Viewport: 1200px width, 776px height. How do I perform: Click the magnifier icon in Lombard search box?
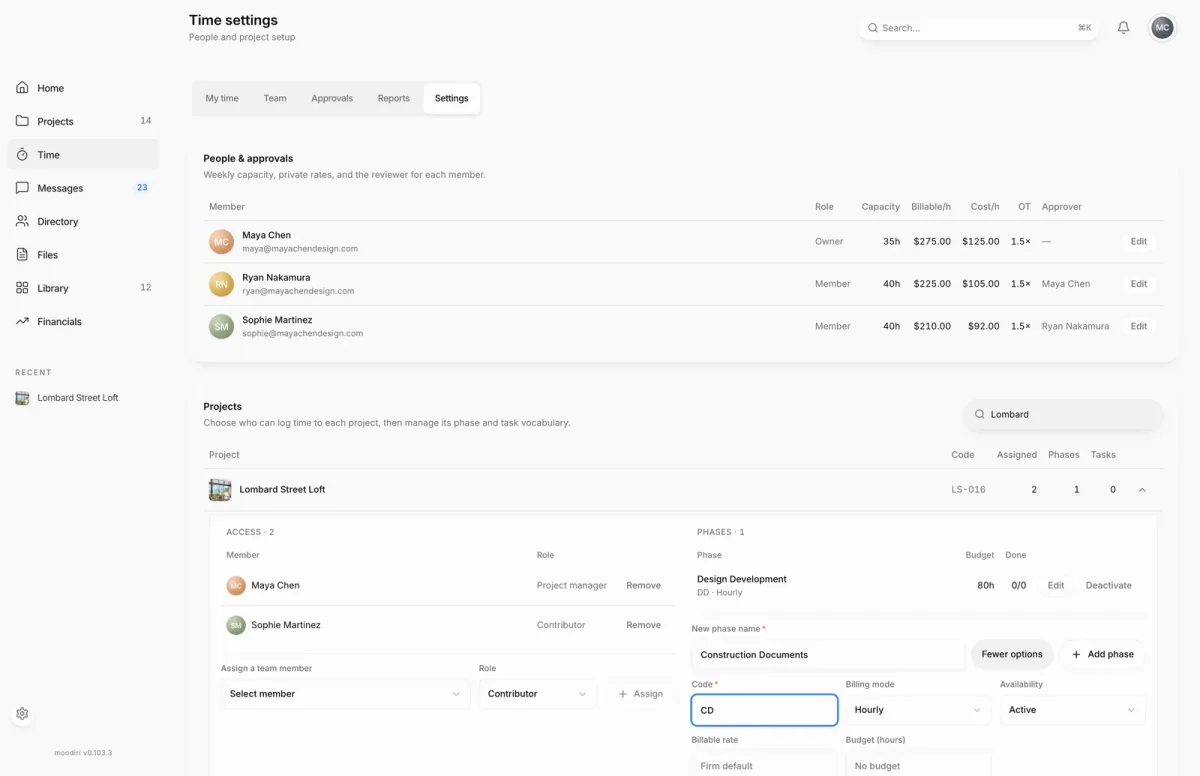(x=980, y=414)
